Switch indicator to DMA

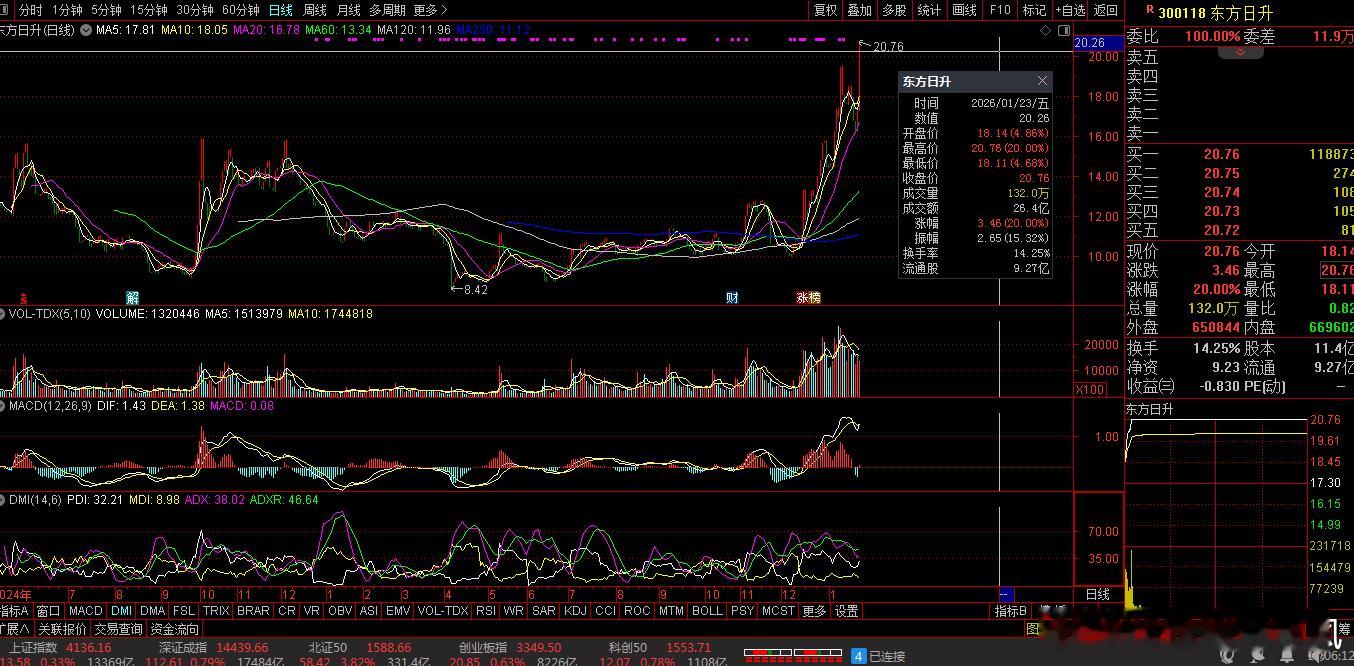click(x=153, y=611)
